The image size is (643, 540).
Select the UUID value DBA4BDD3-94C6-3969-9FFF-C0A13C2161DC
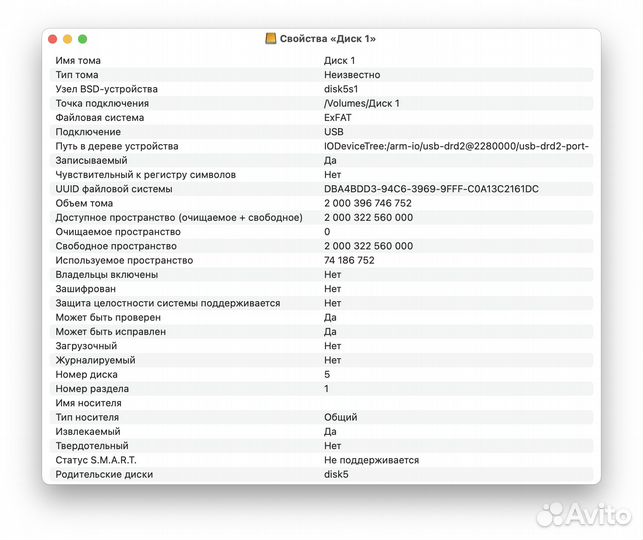click(431, 189)
